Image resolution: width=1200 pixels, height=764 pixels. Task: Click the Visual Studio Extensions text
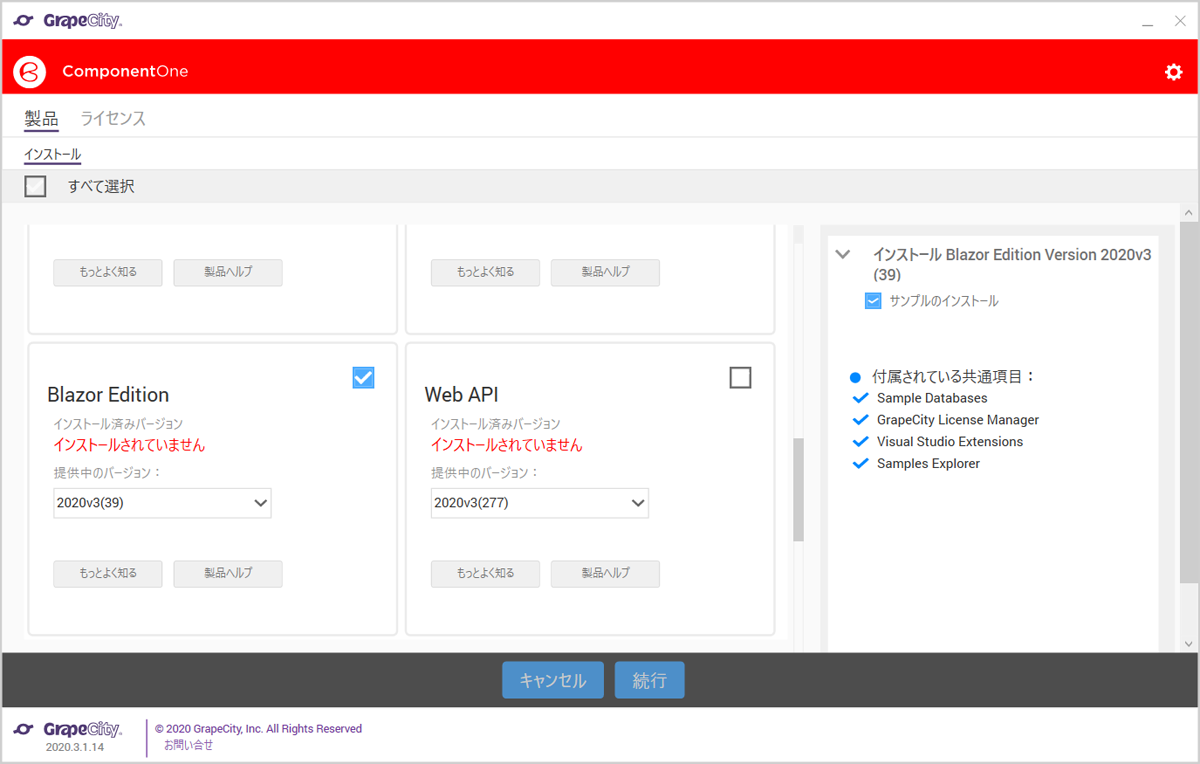pyautogui.click(x=950, y=442)
